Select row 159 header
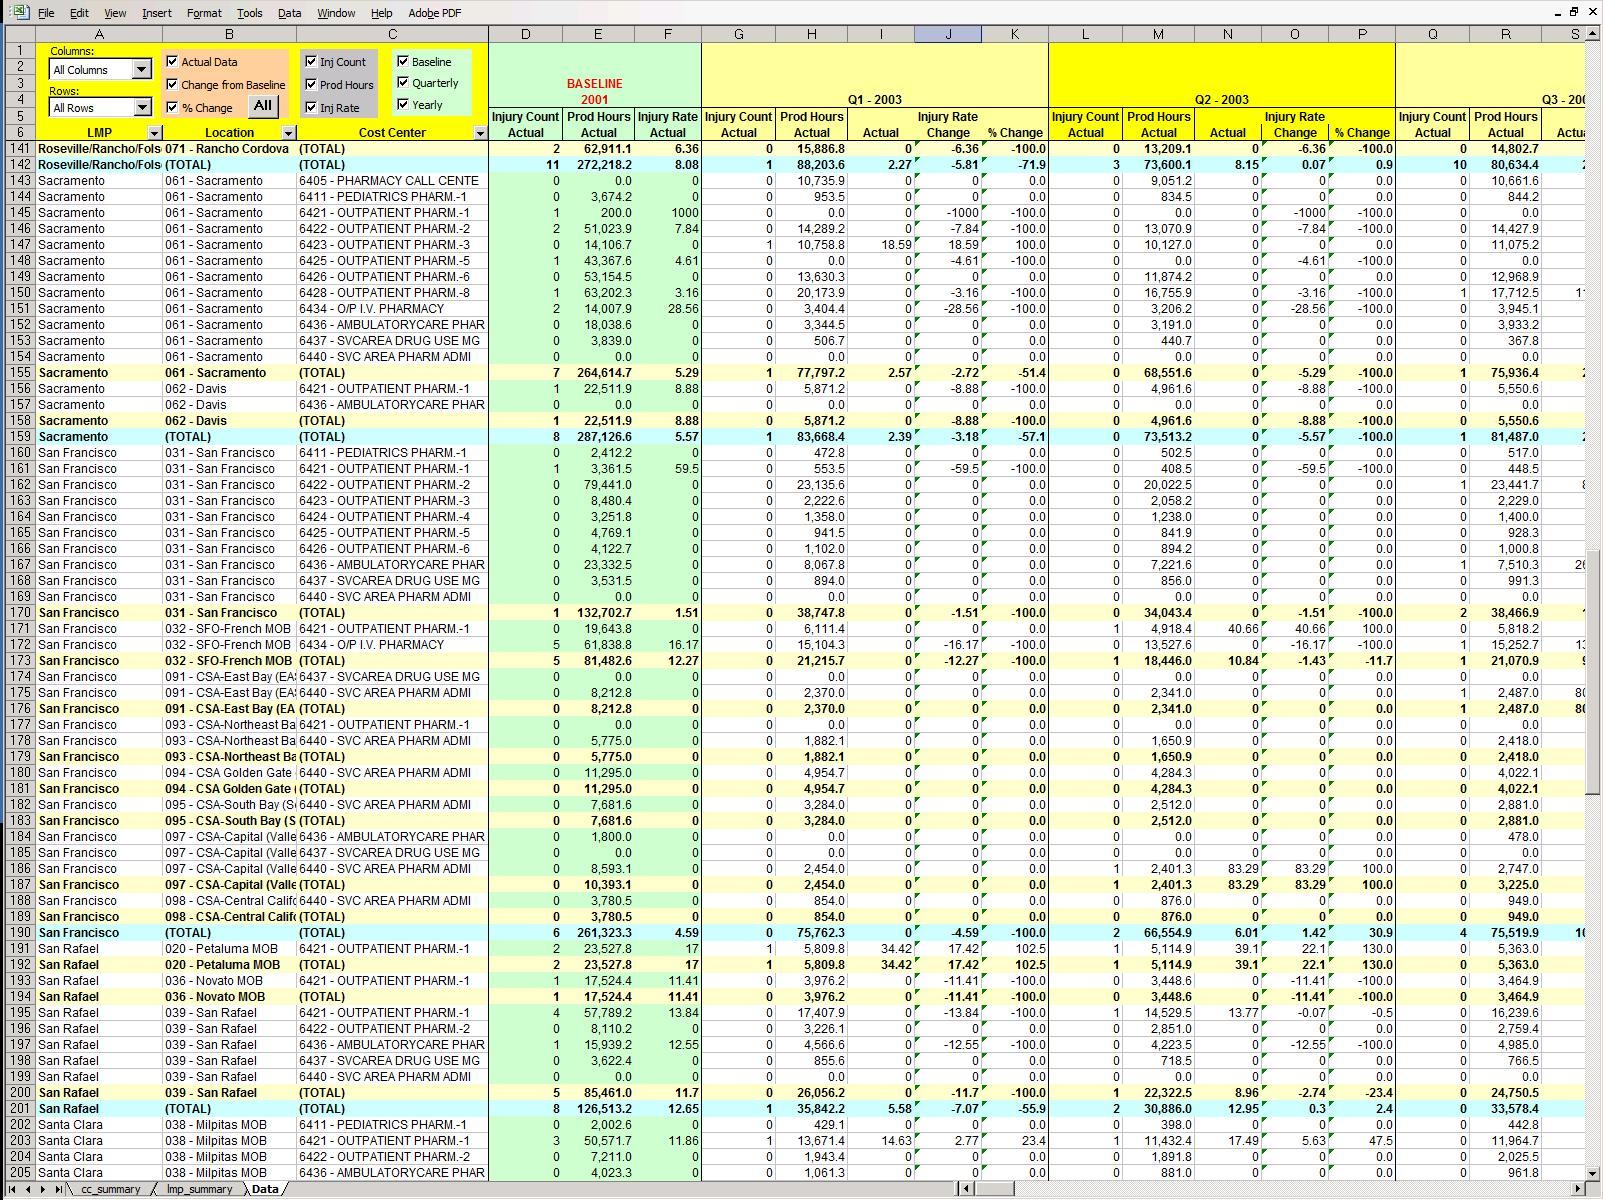Viewport: 1603px width, 1200px height. point(20,437)
